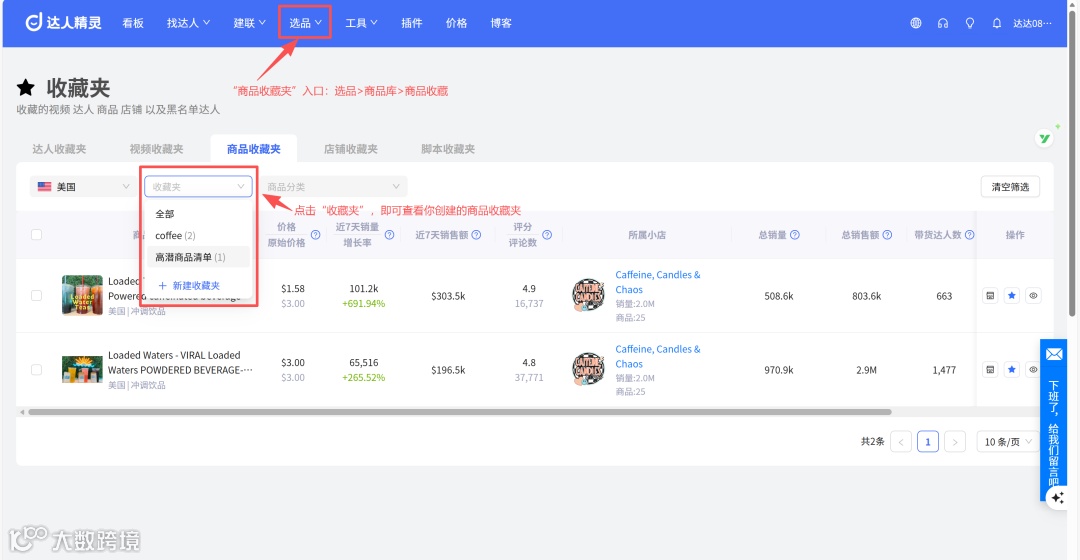The width and height of the screenshot is (1080, 560).
Task: Tick the select-all header checkbox
Action: [37, 235]
